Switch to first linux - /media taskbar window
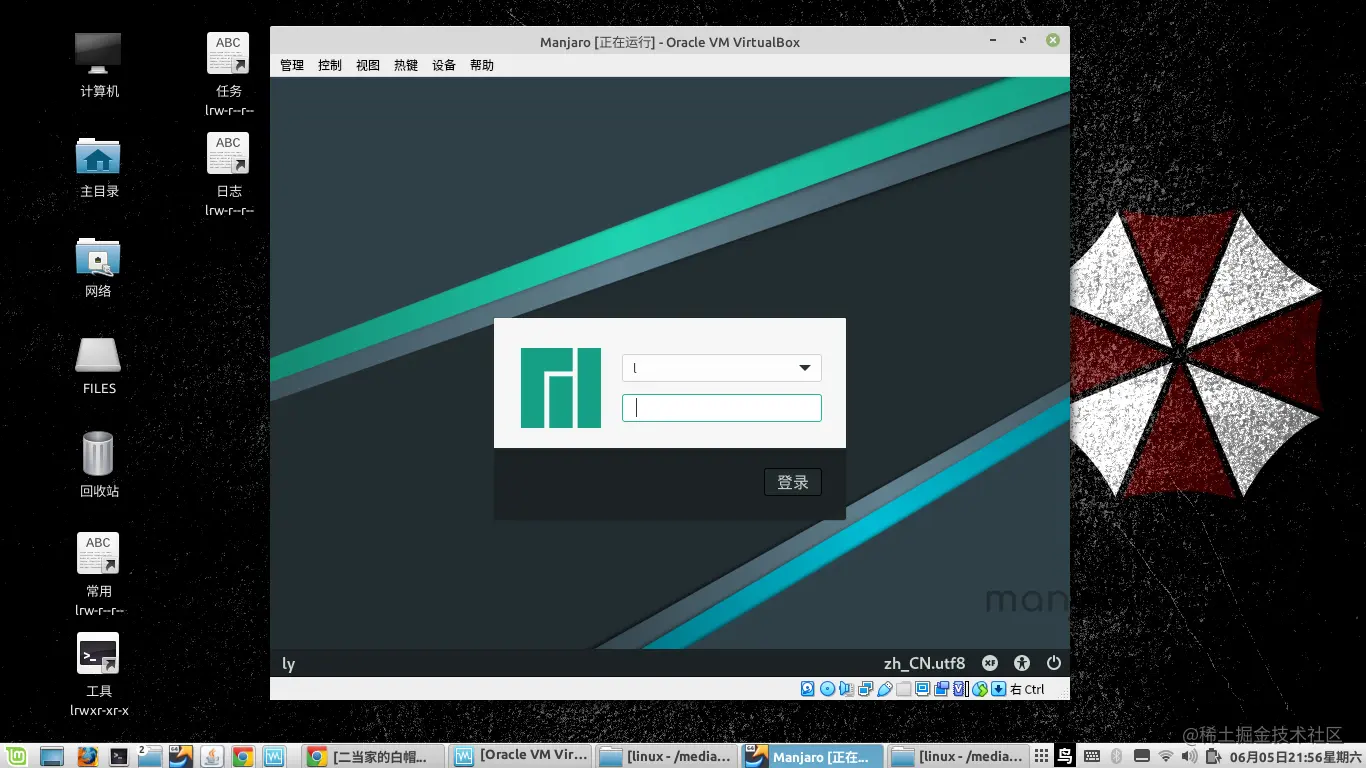The image size is (1366, 768). tap(667, 757)
